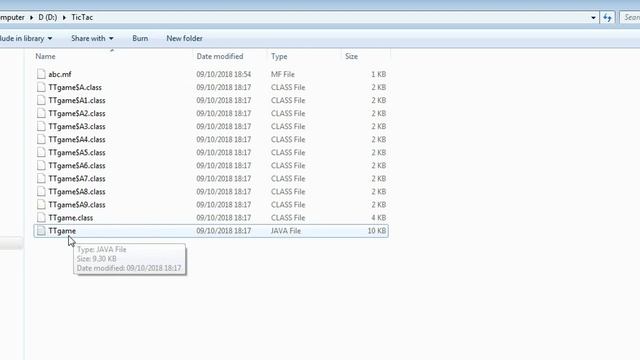640x360 pixels.
Task: Click the abc.mf file icon
Action: pyautogui.click(x=41, y=74)
